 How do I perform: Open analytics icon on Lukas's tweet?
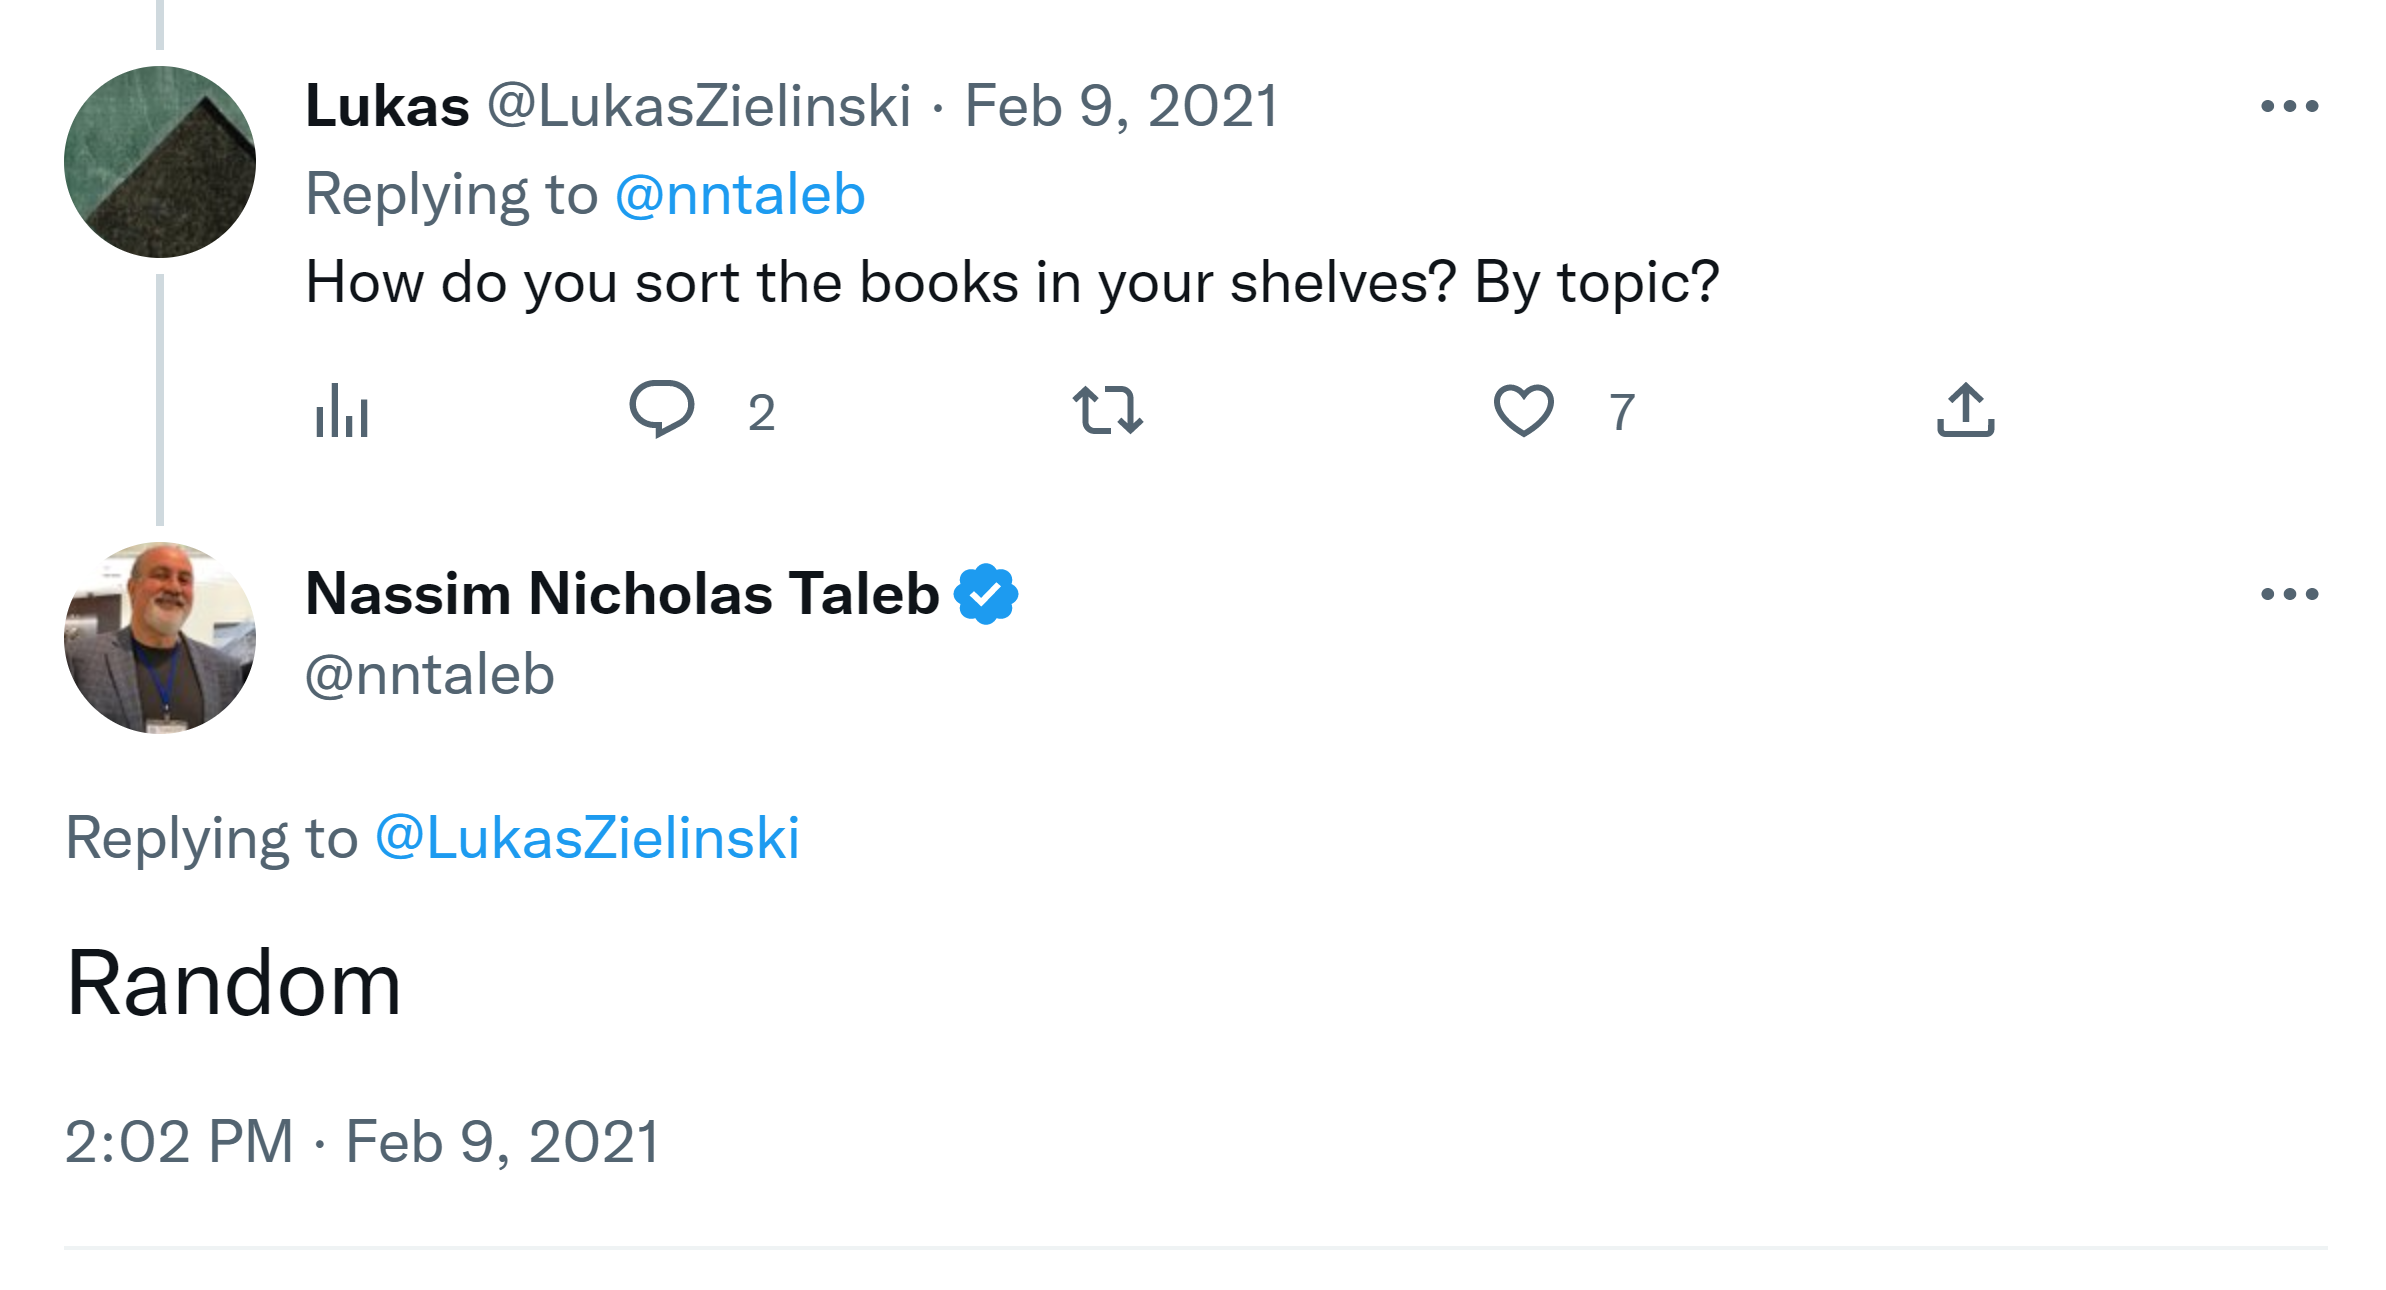[341, 411]
